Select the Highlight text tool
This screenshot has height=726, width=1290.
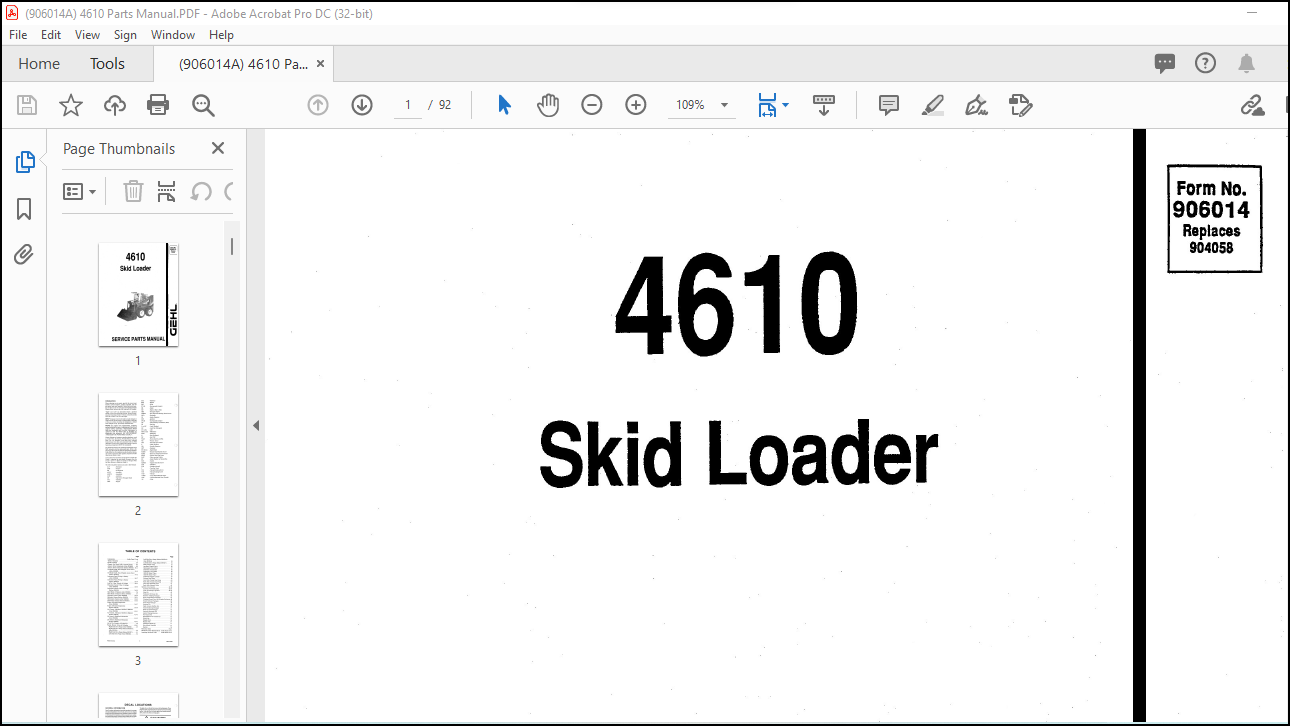click(933, 105)
